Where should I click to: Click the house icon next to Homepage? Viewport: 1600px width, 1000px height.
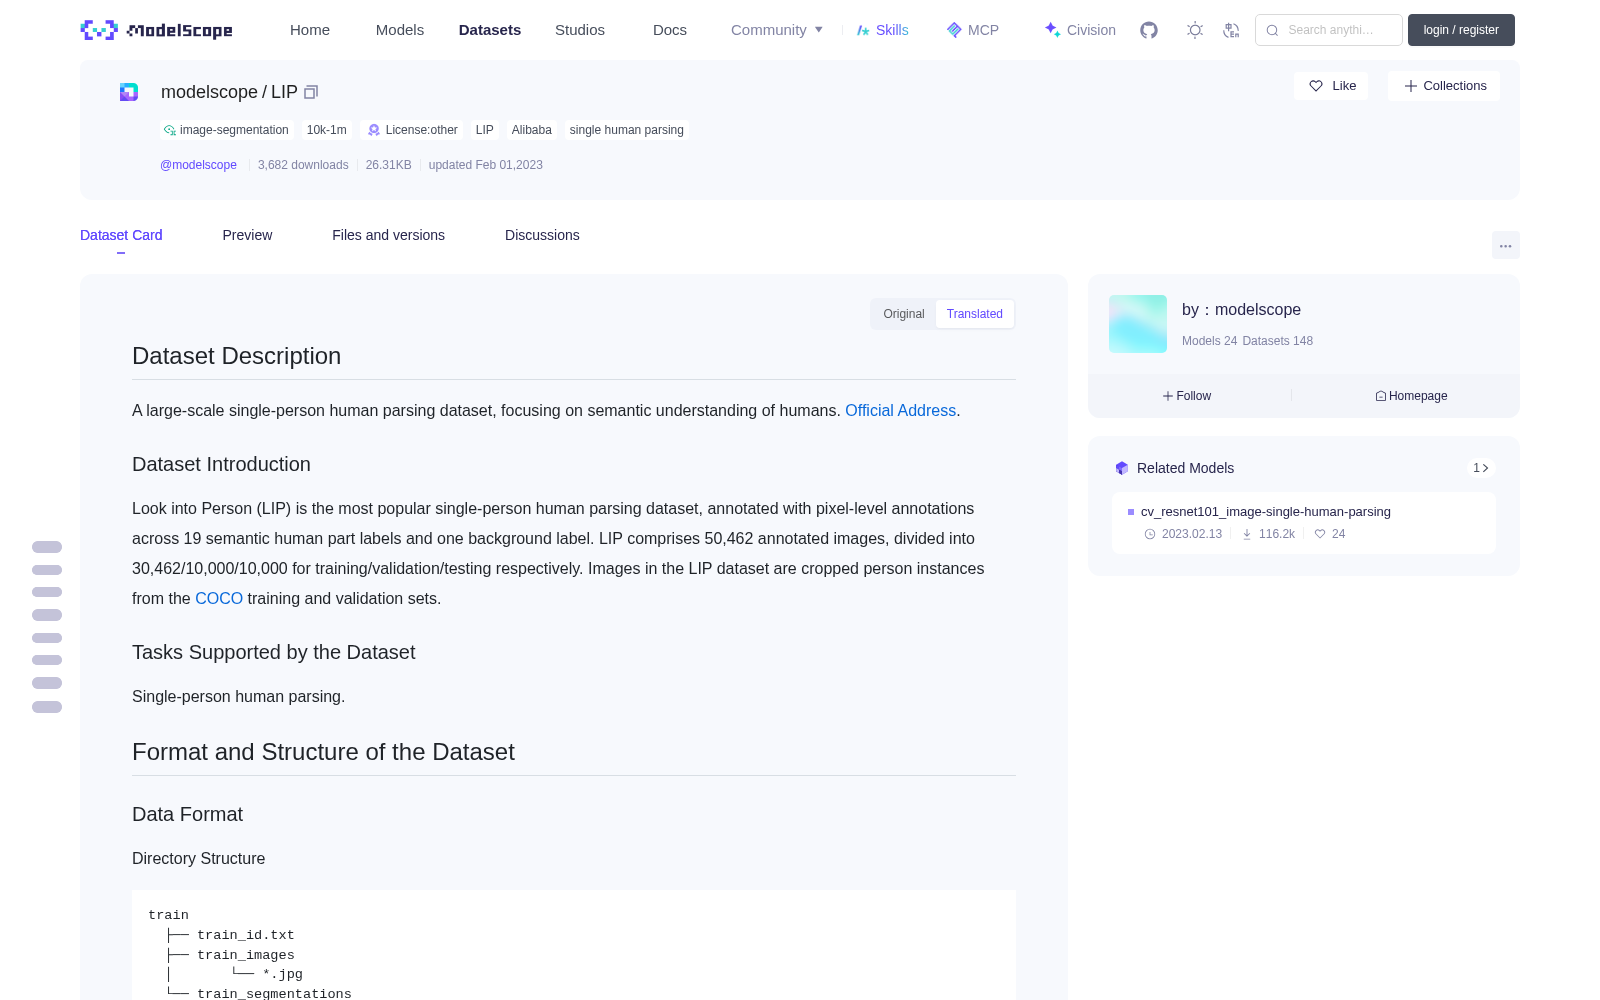tap(1381, 396)
